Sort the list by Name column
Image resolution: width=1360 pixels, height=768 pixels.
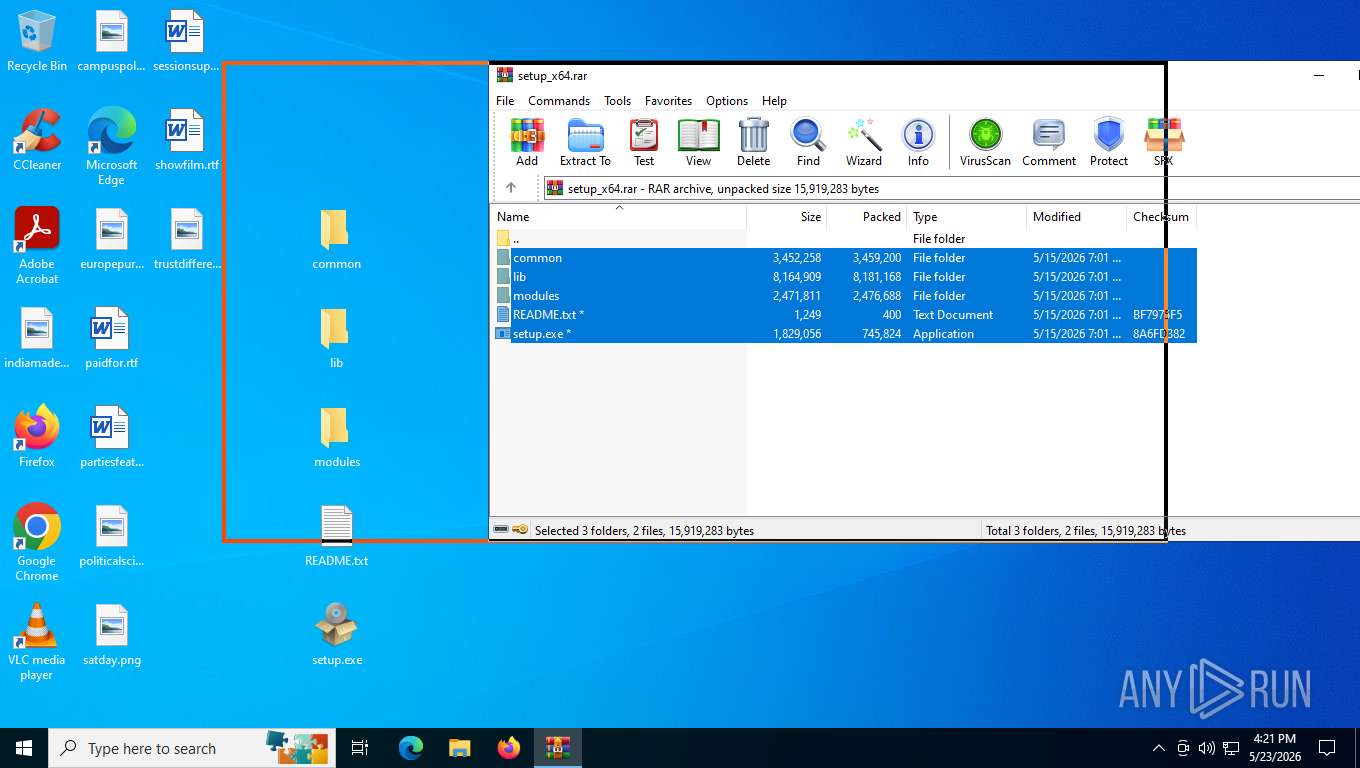[x=618, y=217]
